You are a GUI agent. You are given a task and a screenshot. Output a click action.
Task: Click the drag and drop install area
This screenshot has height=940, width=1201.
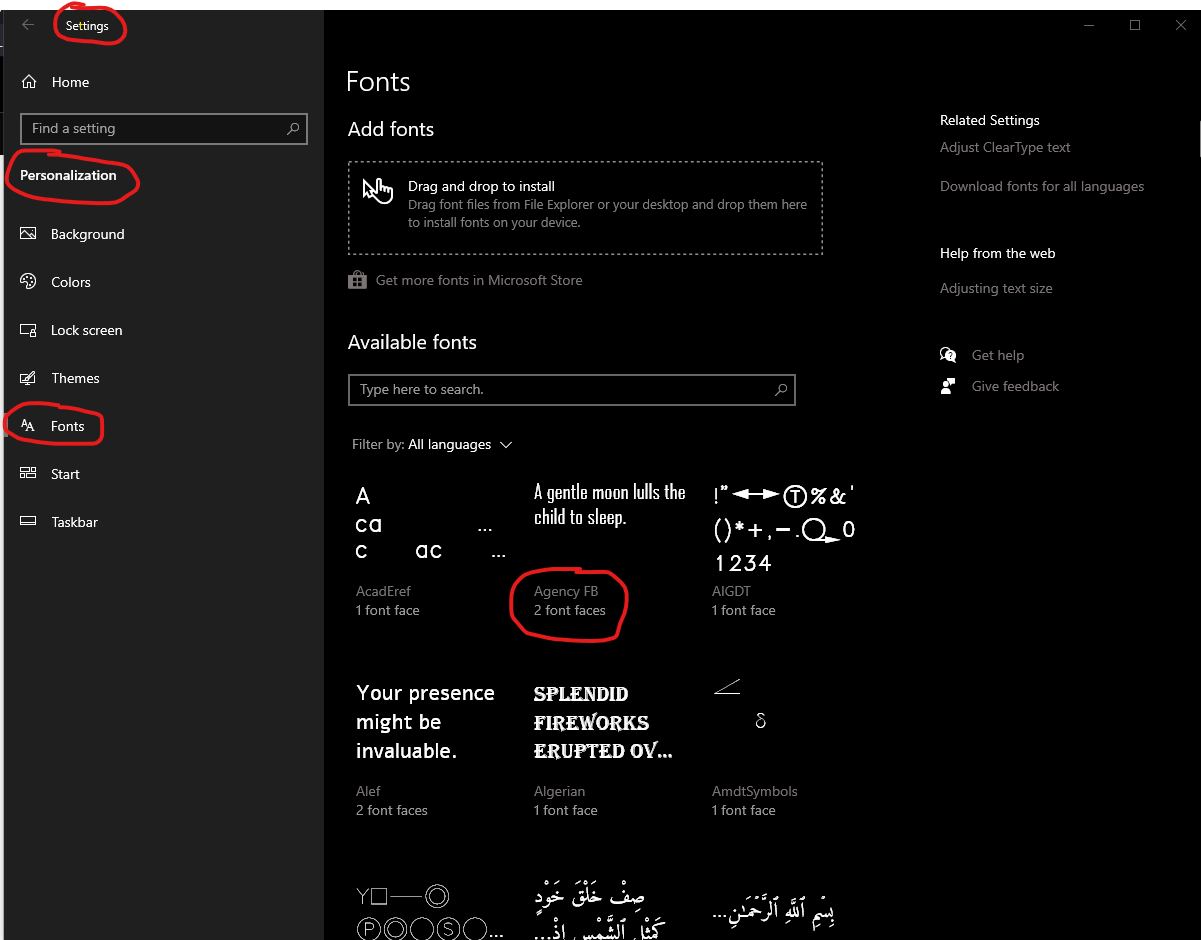tap(585, 208)
